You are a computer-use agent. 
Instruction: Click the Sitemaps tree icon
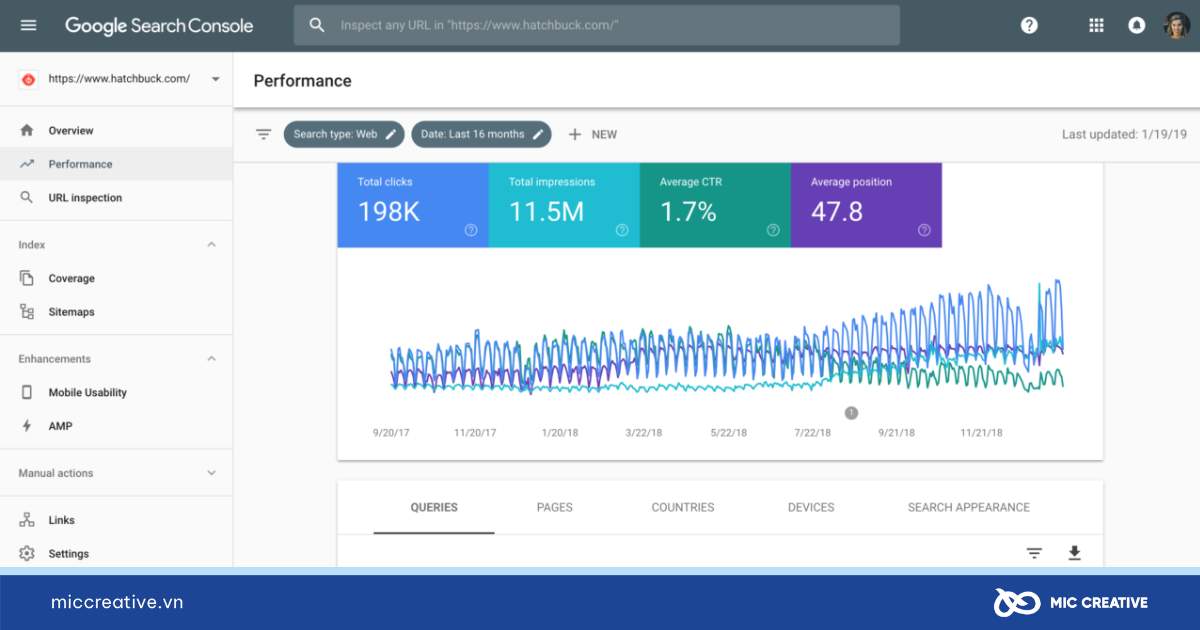click(27, 312)
